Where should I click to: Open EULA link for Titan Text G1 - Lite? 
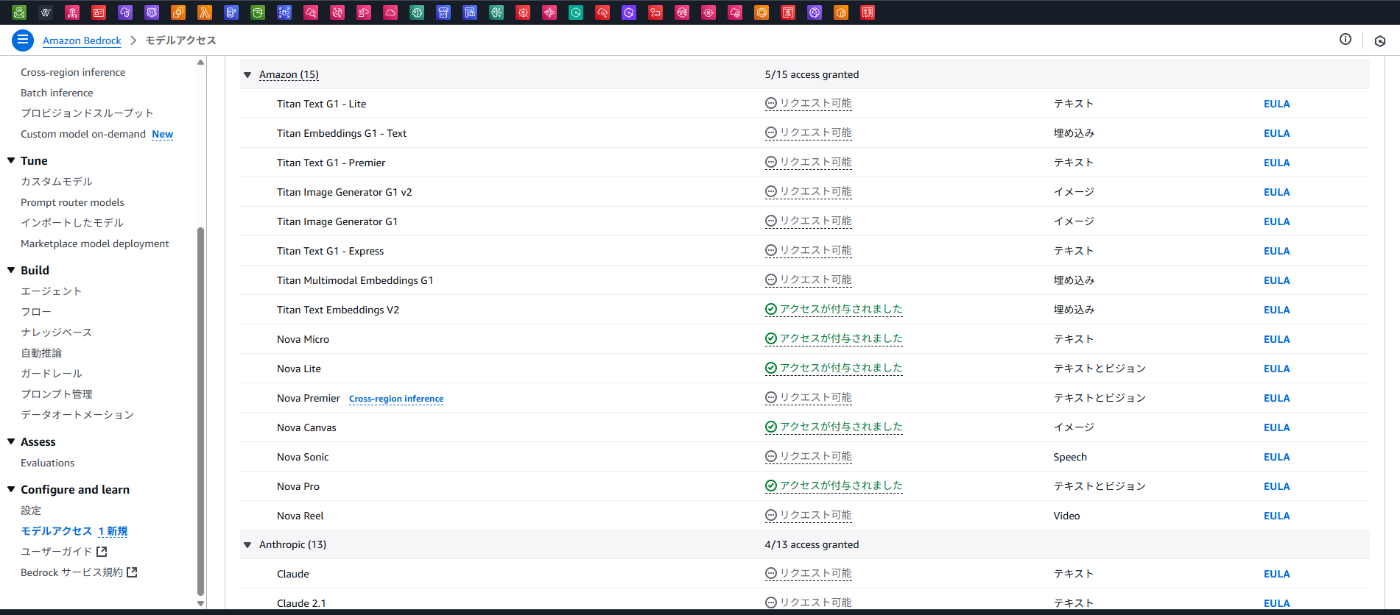(x=1277, y=103)
